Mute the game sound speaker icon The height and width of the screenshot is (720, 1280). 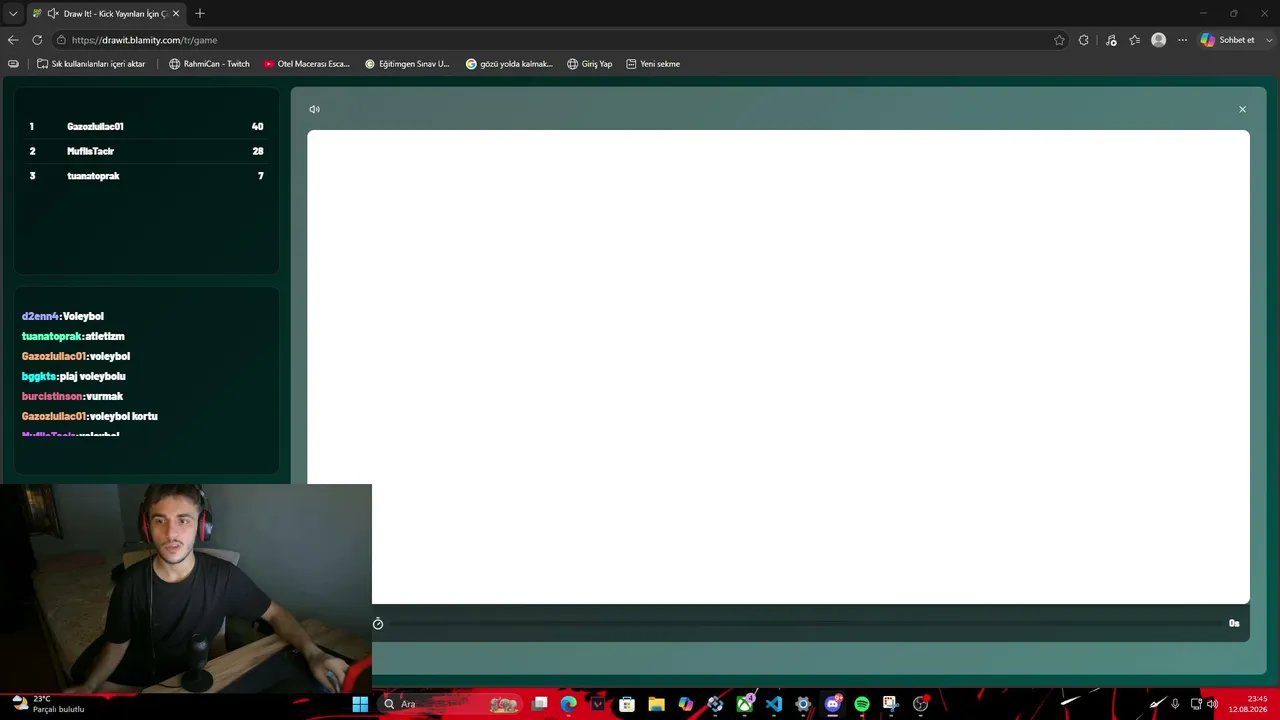click(x=314, y=109)
